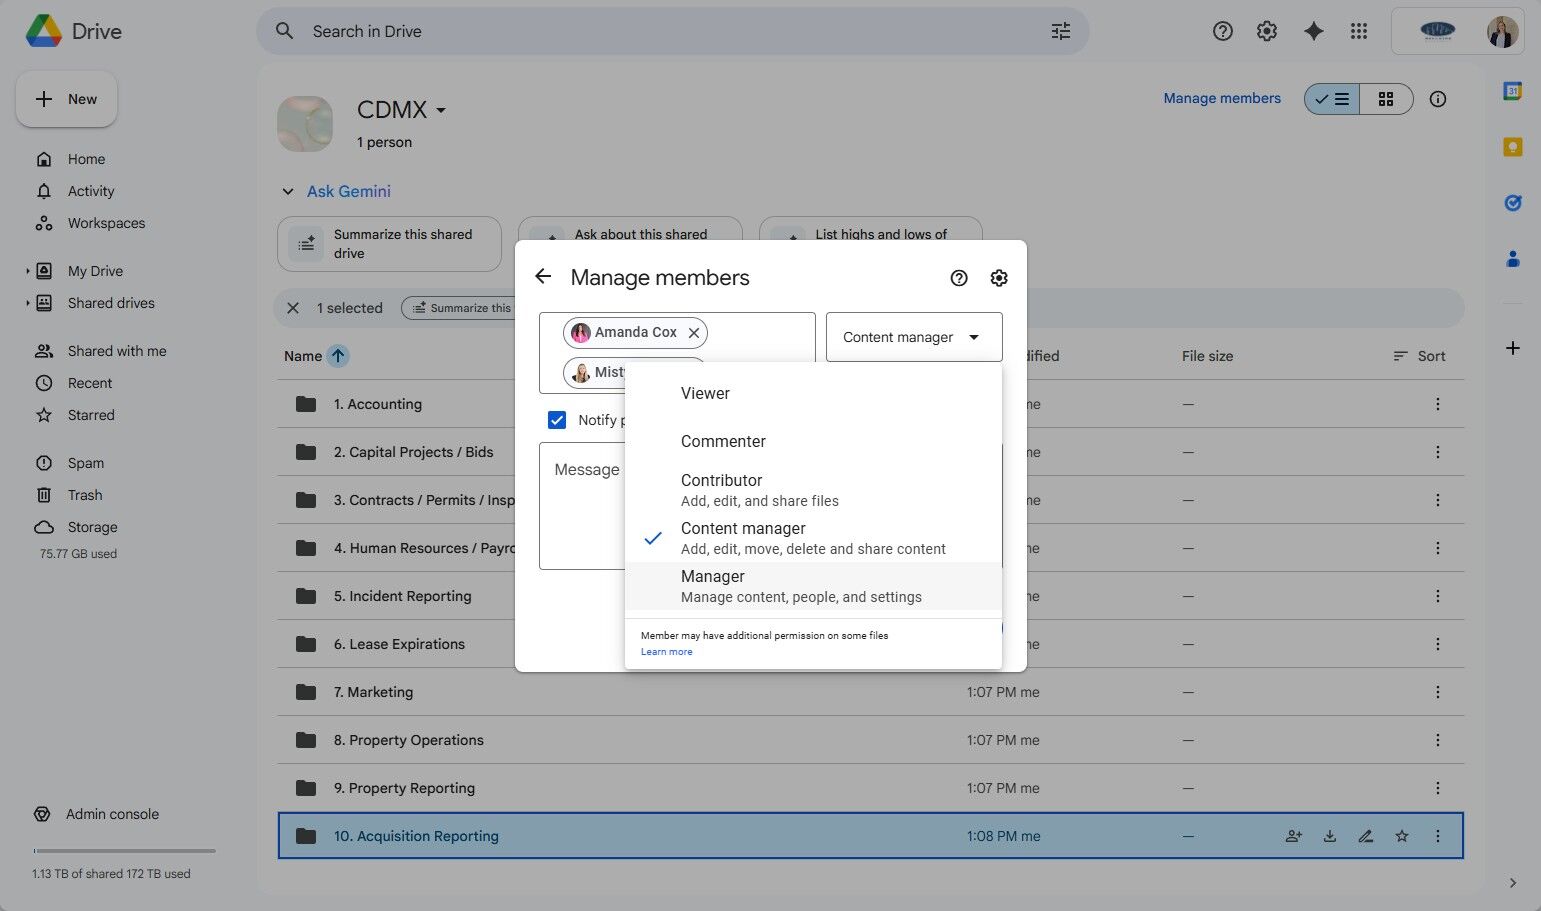Click the help icon in Manage members dialog
1541x911 pixels.
pos(958,278)
